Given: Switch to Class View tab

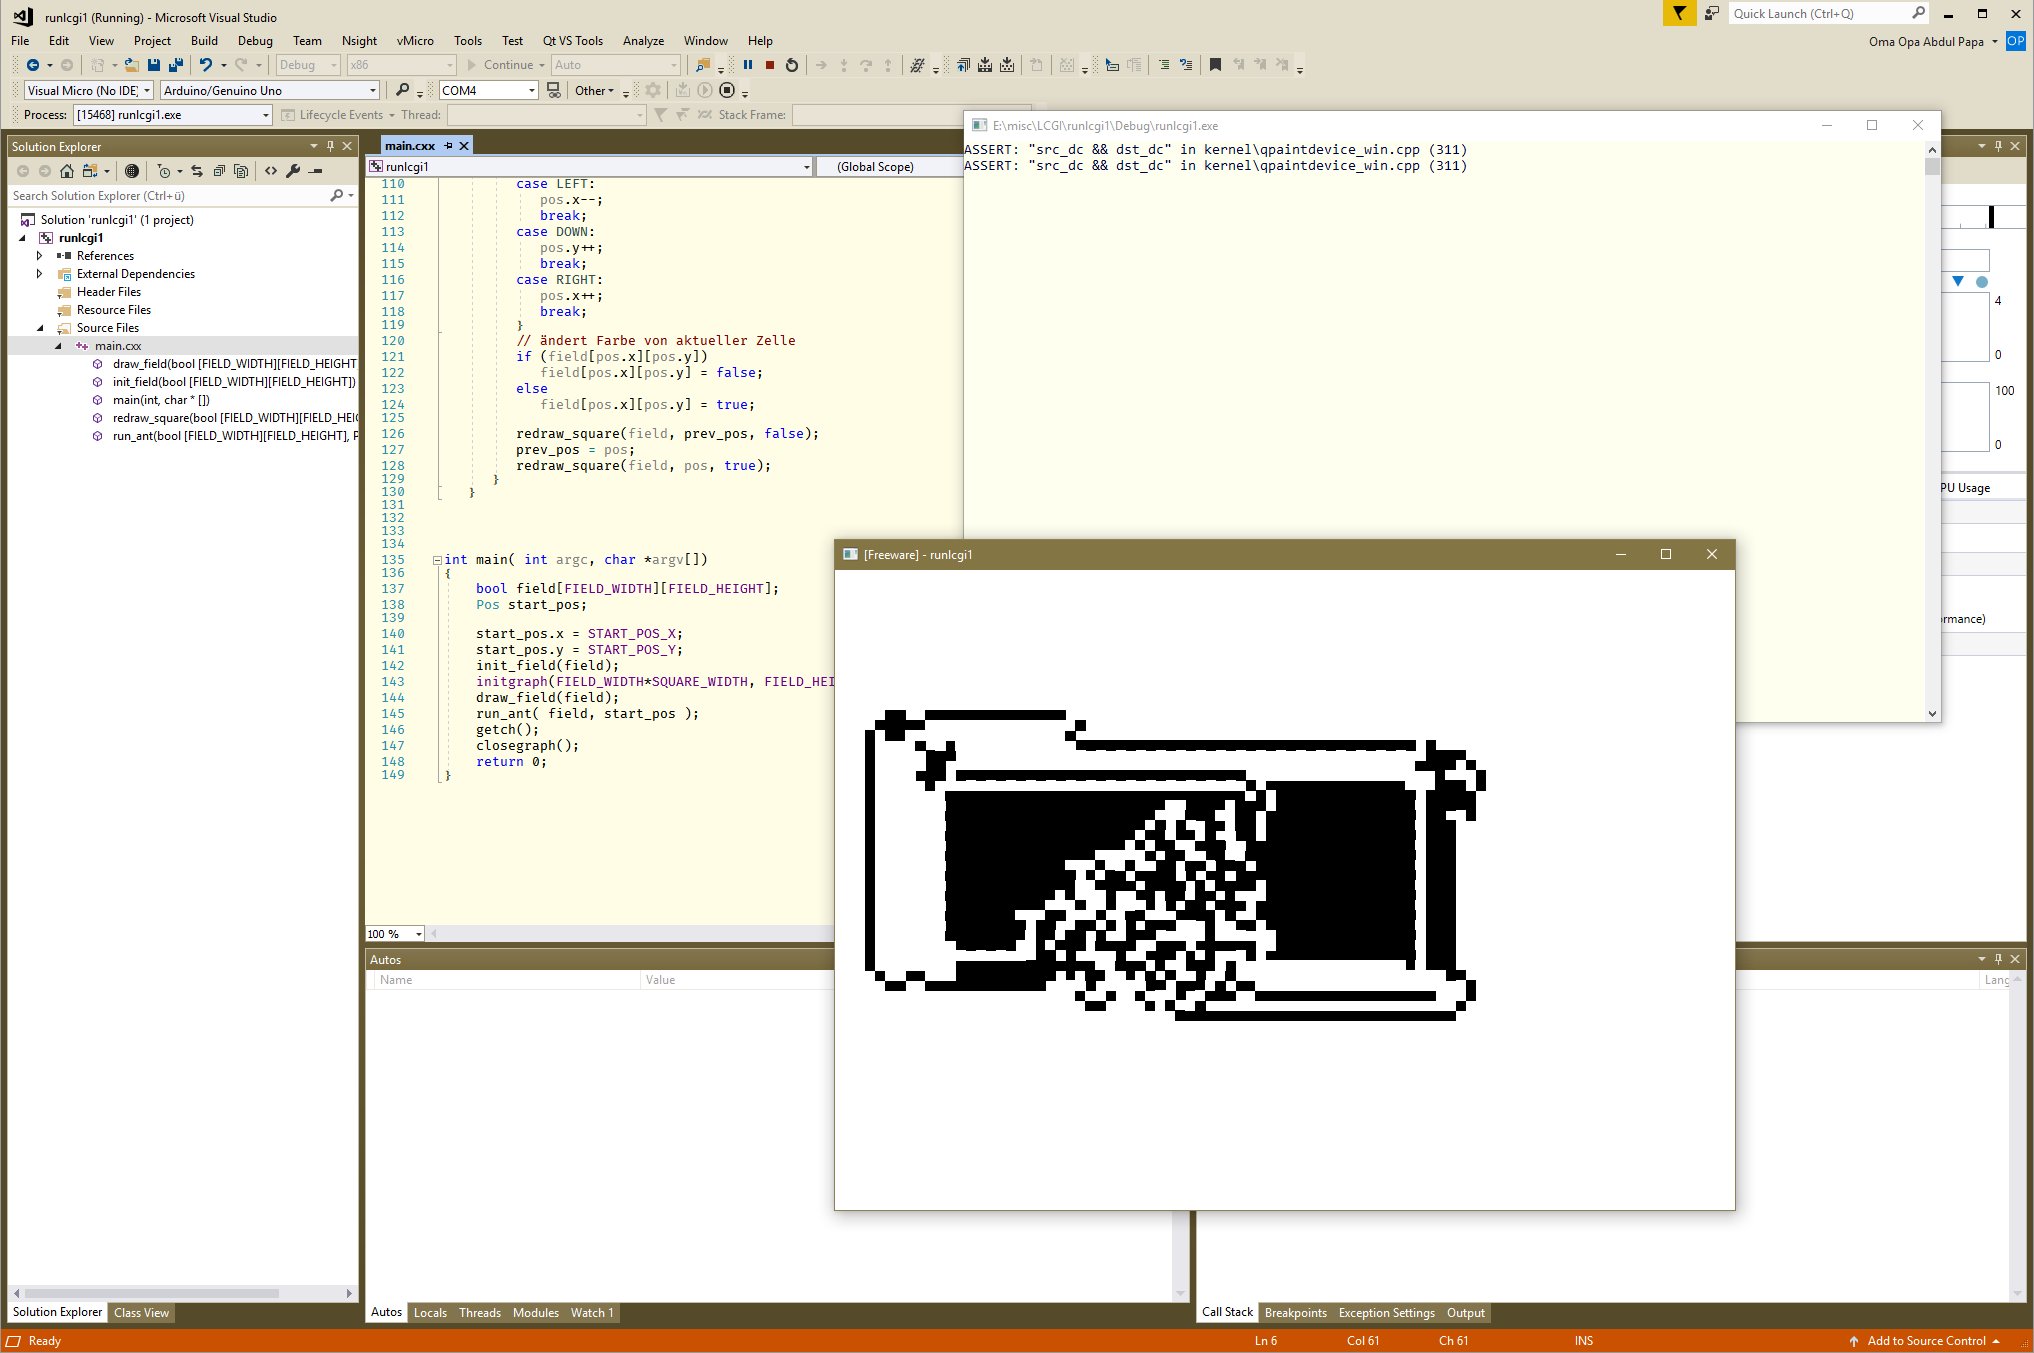Looking at the screenshot, I should [x=142, y=1313].
